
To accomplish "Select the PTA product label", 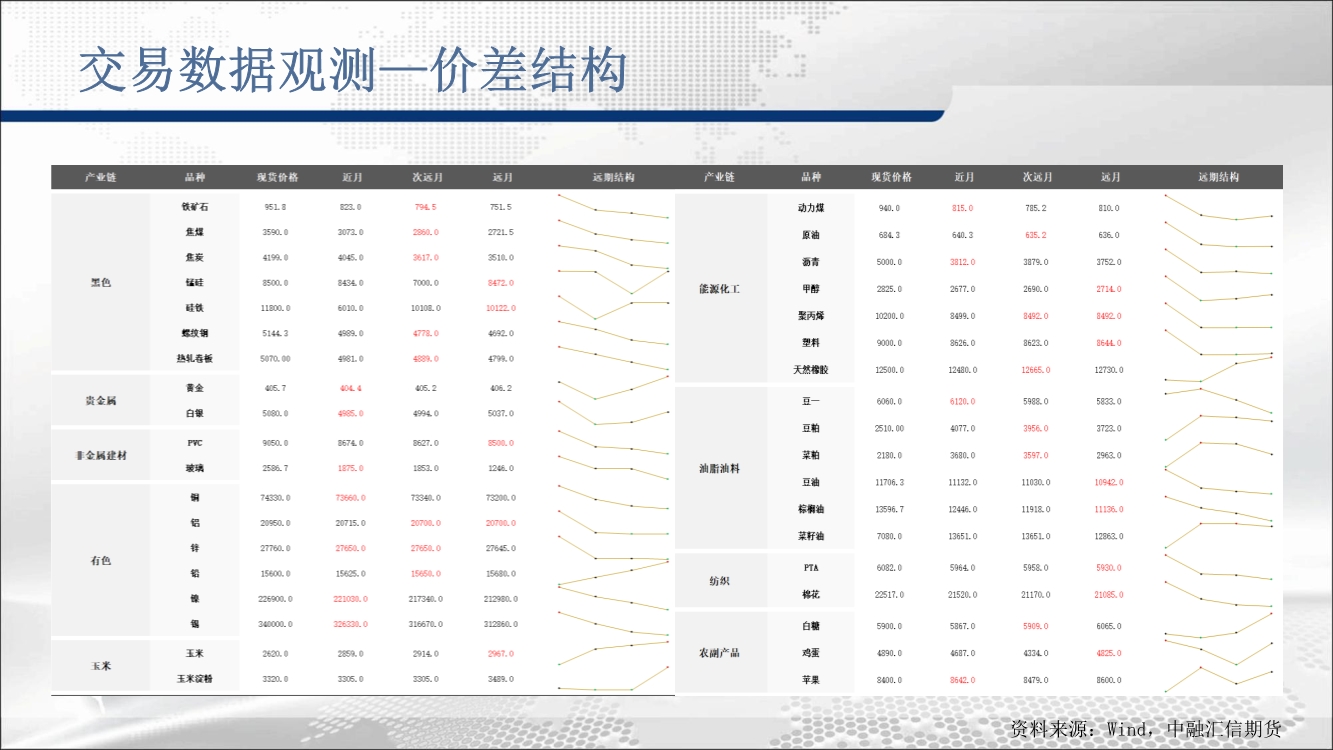I will (811, 567).
